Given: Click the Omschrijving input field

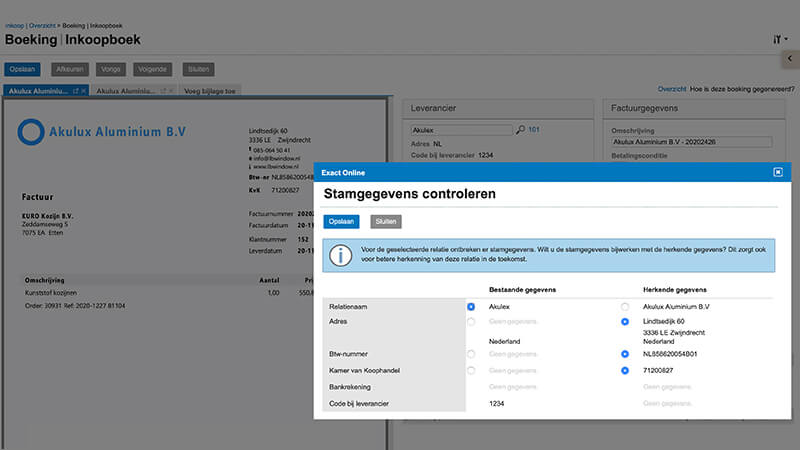Looking at the screenshot, I should point(691,142).
